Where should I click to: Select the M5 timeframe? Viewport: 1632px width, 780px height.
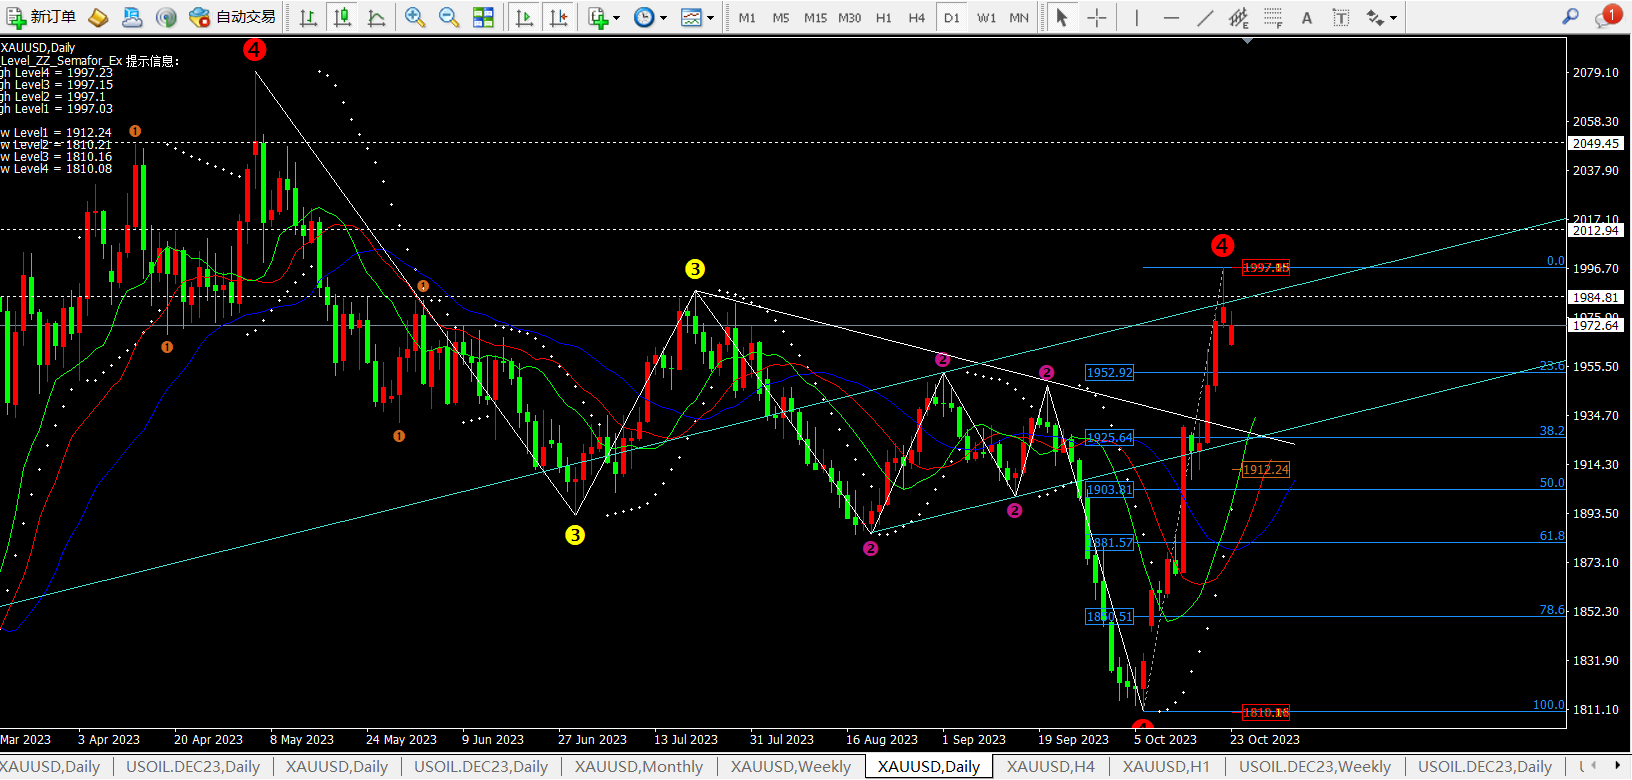[x=781, y=18]
